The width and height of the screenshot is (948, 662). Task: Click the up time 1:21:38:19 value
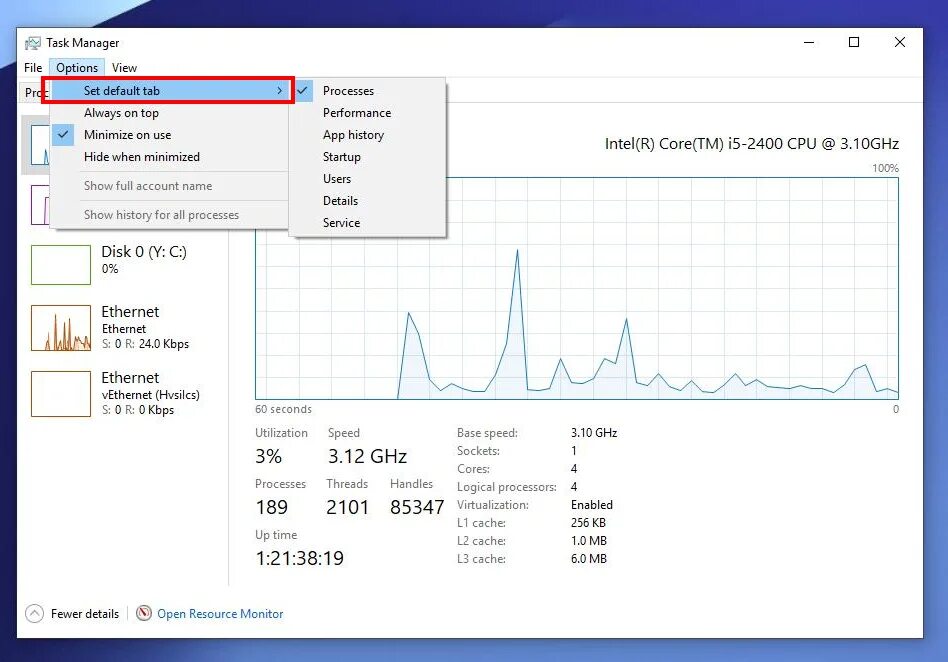300,558
